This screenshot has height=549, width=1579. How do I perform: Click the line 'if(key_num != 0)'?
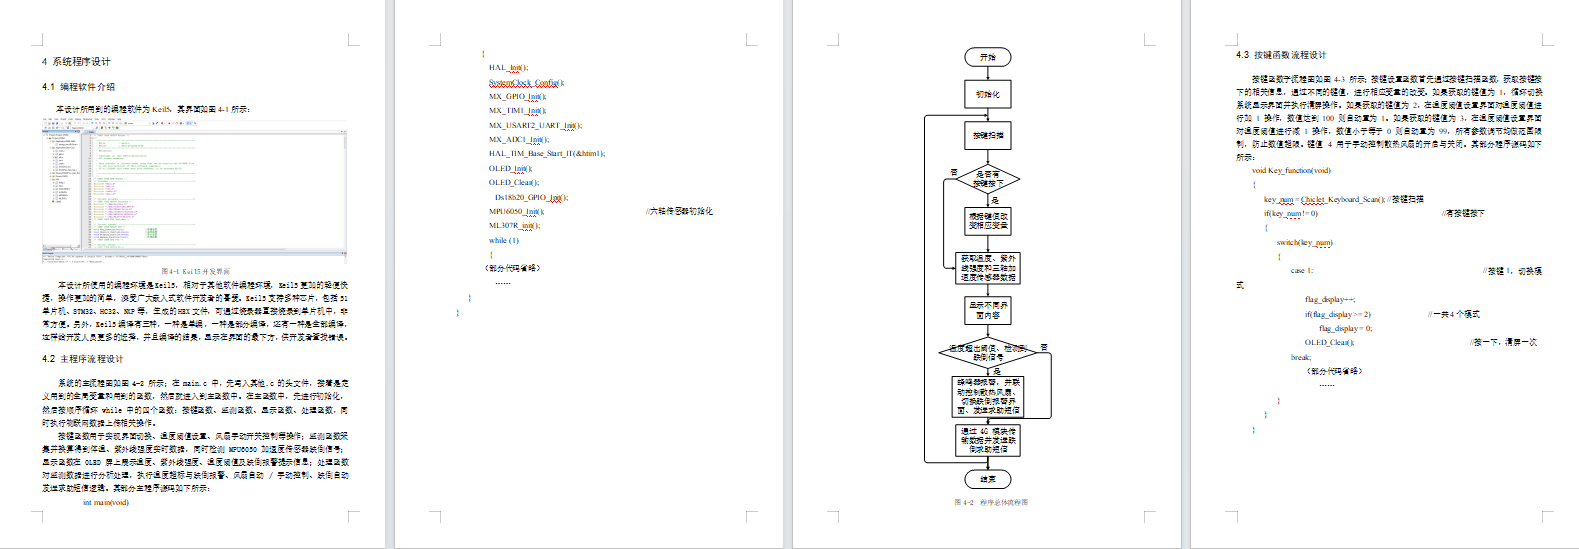[1291, 213]
